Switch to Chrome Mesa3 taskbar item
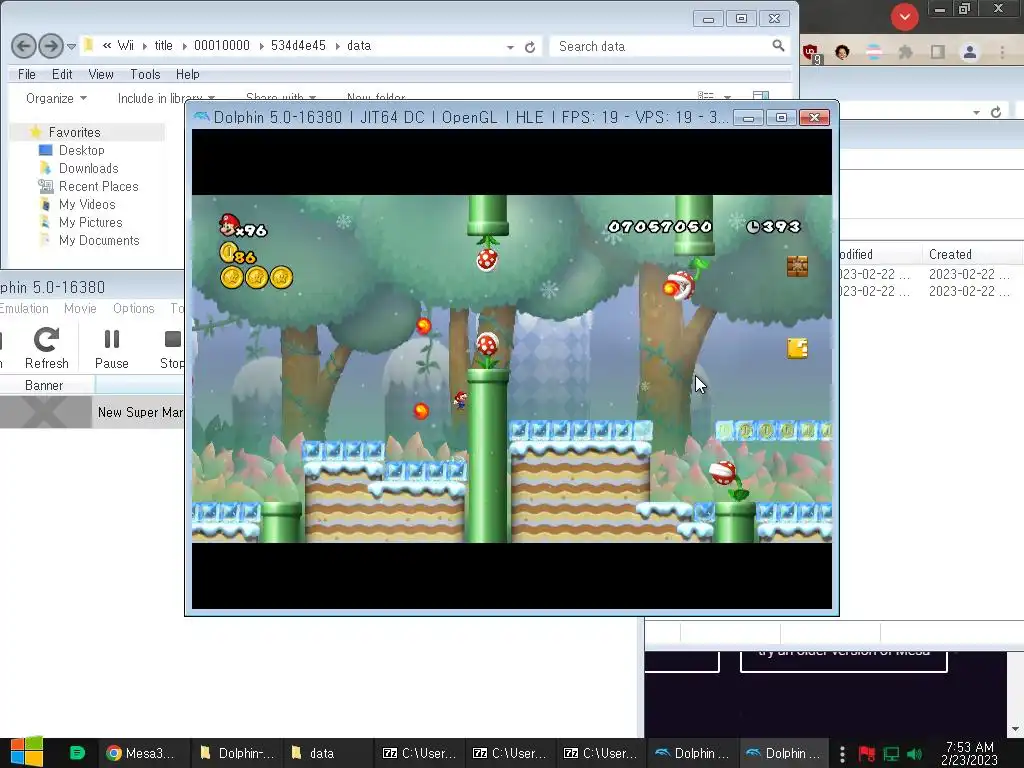 pyautogui.click(x=142, y=753)
